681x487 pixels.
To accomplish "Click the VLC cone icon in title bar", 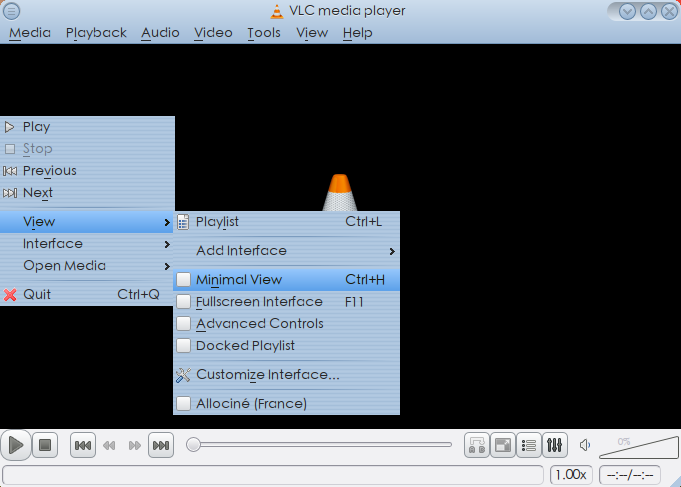I will [x=277, y=11].
